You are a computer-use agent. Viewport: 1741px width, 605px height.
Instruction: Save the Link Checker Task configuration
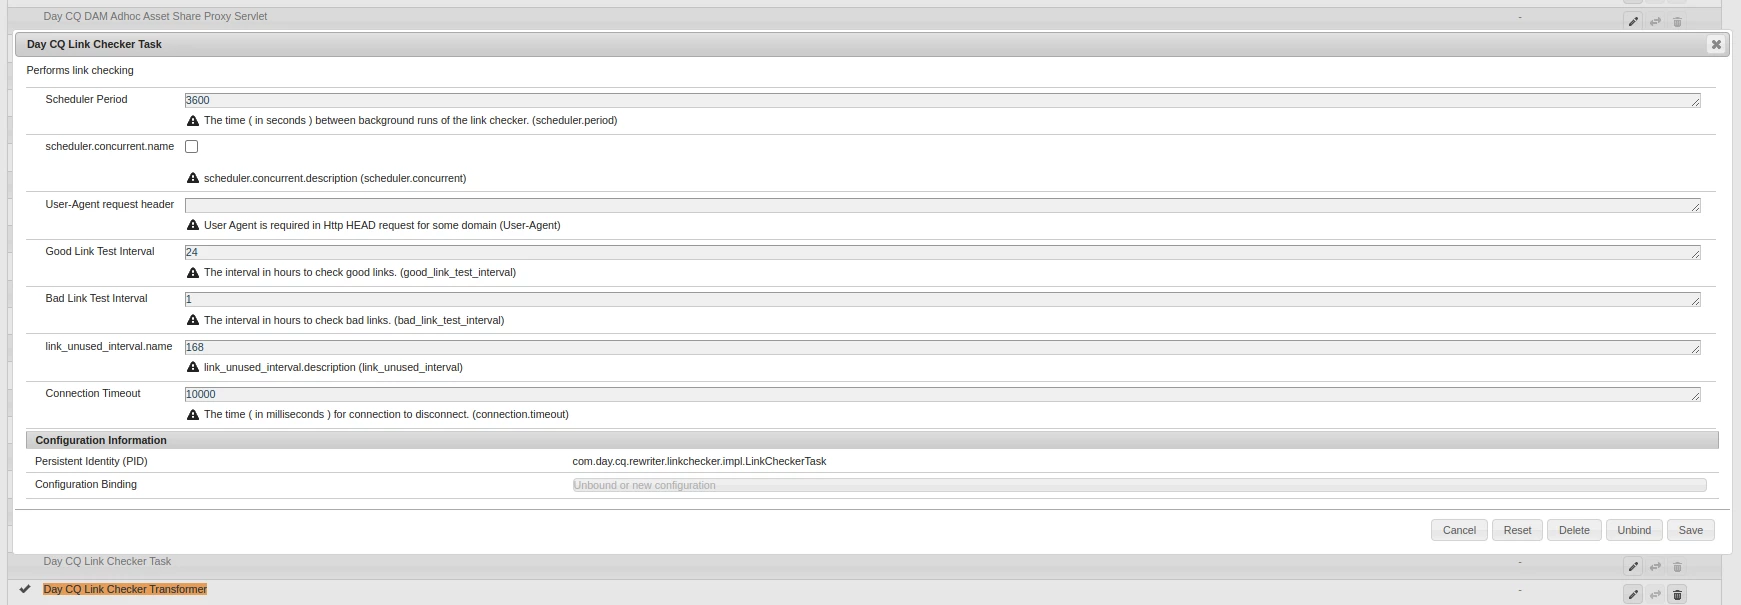pyautogui.click(x=1690, y=530)
